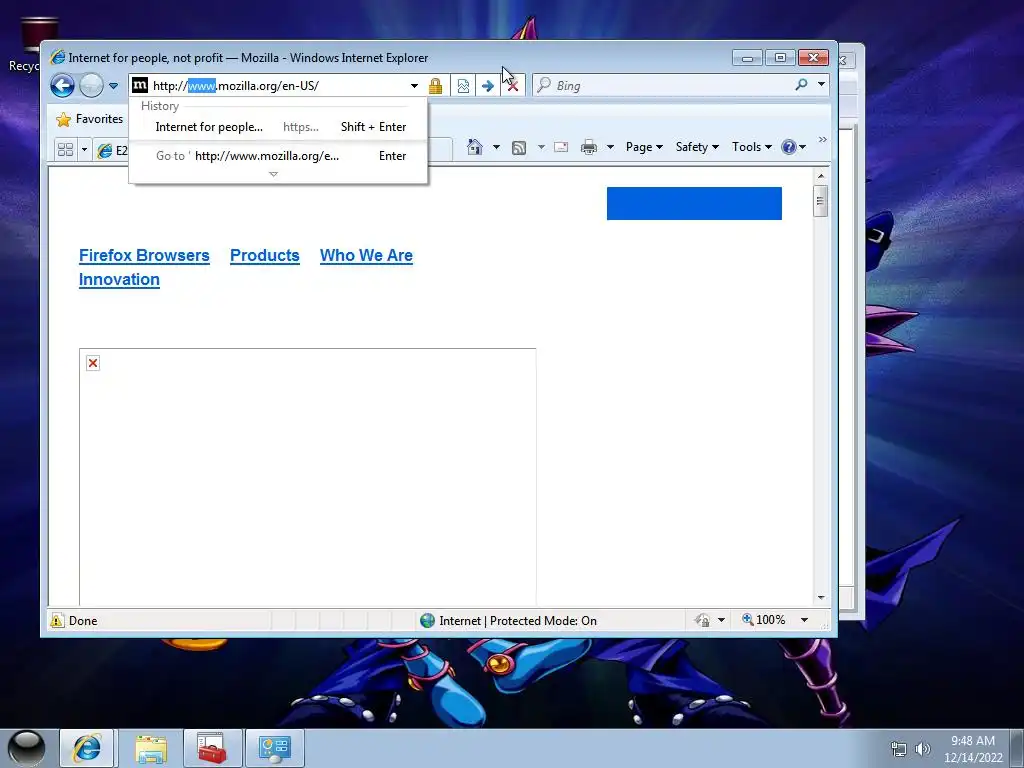
Task: Expand the address bar autocomplete dropdown arrow
Action: 414,86
